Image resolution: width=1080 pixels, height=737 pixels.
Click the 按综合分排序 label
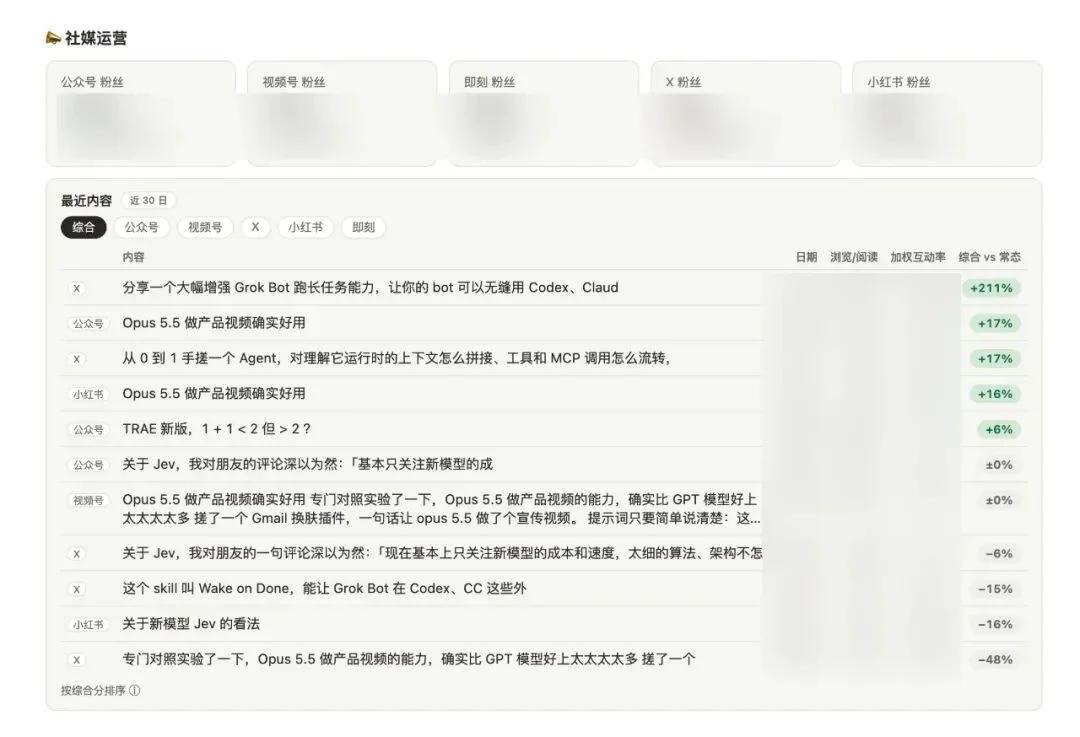pyautogui.click(x=93, y=690)
